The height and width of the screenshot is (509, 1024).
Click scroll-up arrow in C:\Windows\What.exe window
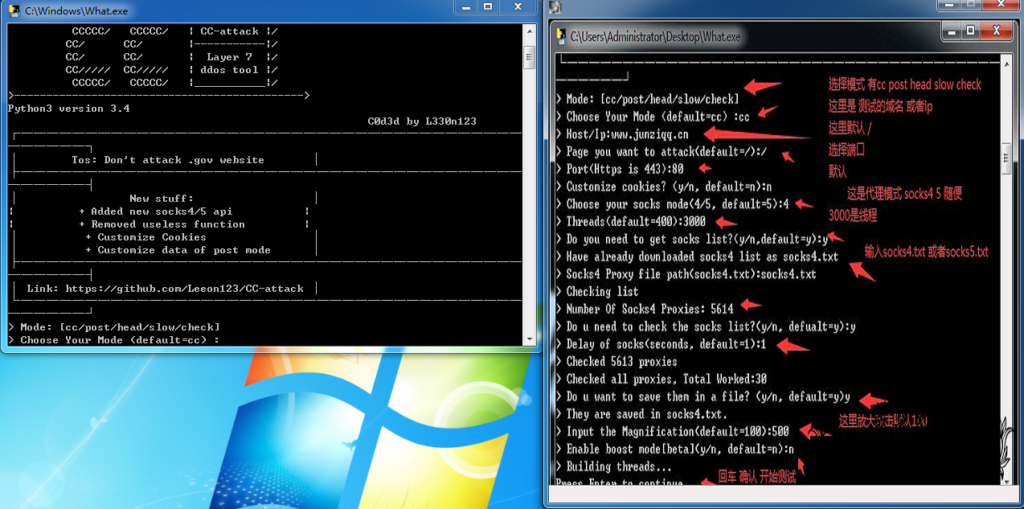(530, 30)
